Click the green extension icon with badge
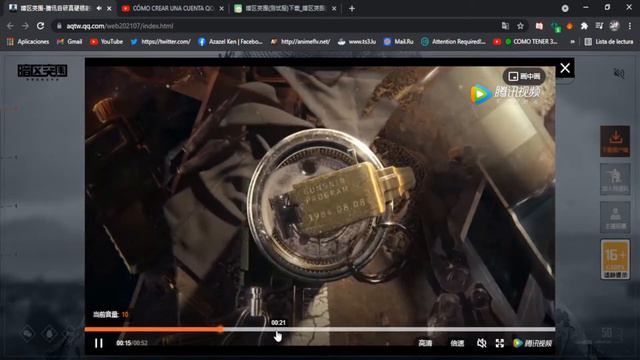 556,27
